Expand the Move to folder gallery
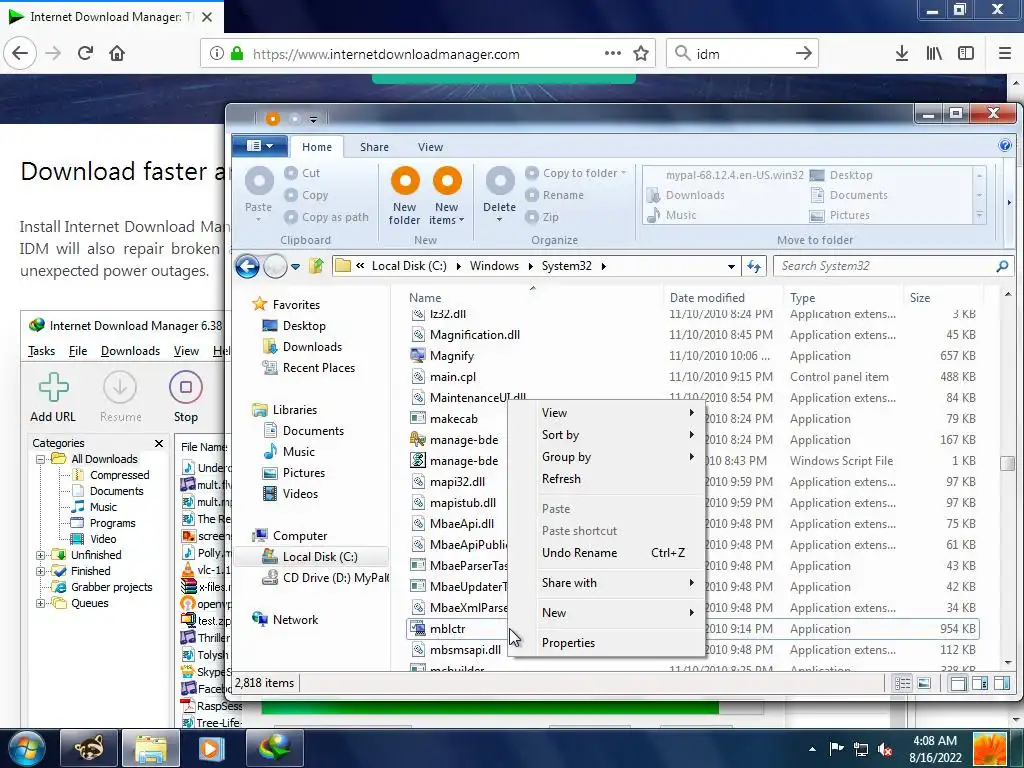Screen dimensions: 1024x768 [x=979, y=215]
